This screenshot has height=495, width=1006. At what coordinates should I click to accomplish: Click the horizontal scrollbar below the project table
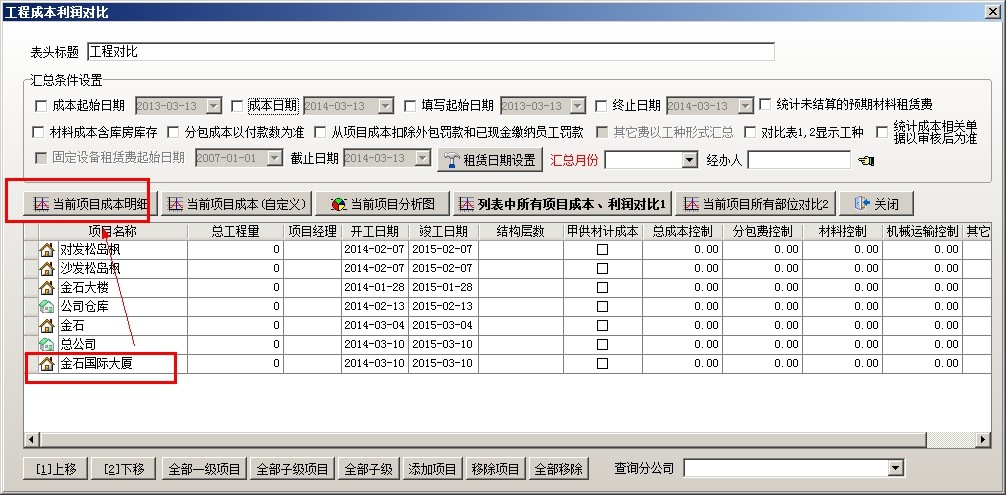(x=500, y=440)
